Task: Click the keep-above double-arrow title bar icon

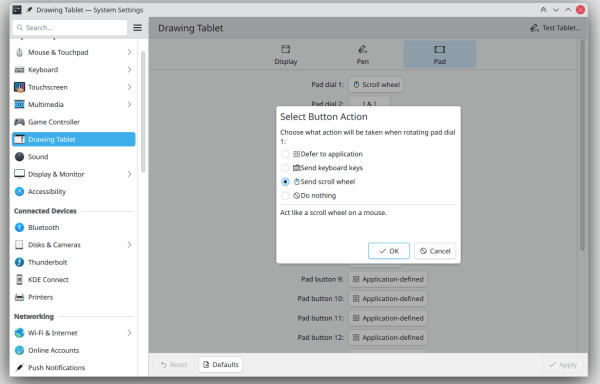Action: tap(543, 10)
